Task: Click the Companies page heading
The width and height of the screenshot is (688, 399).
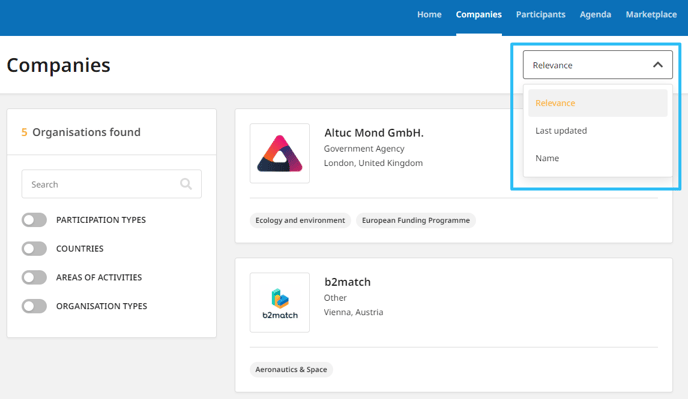Action: [58, 65]
